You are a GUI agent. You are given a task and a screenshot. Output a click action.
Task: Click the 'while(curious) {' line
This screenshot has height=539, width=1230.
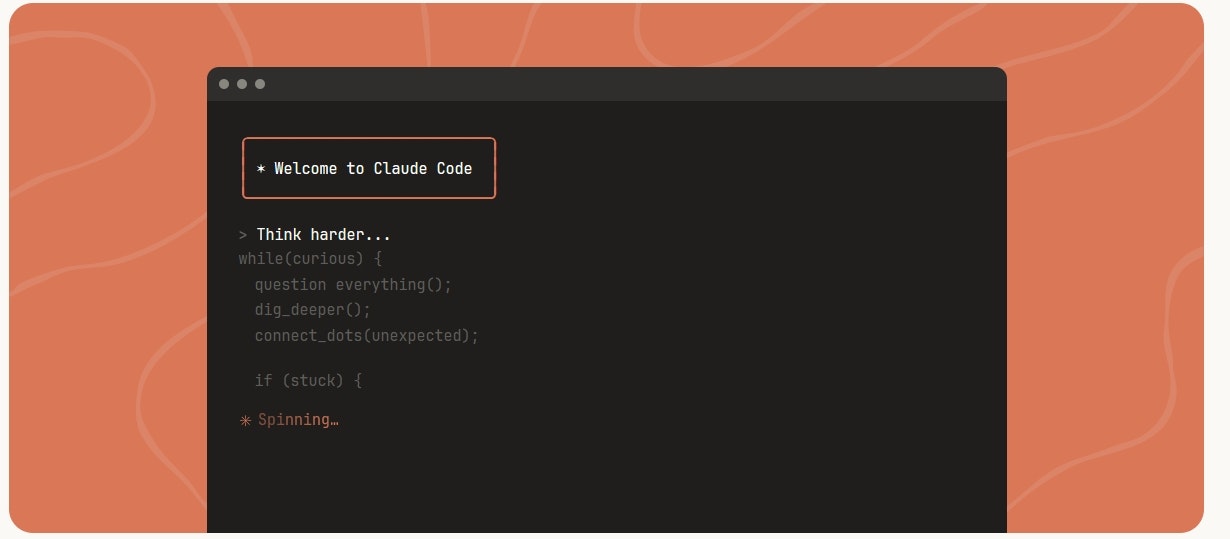[x=311, y=260]
